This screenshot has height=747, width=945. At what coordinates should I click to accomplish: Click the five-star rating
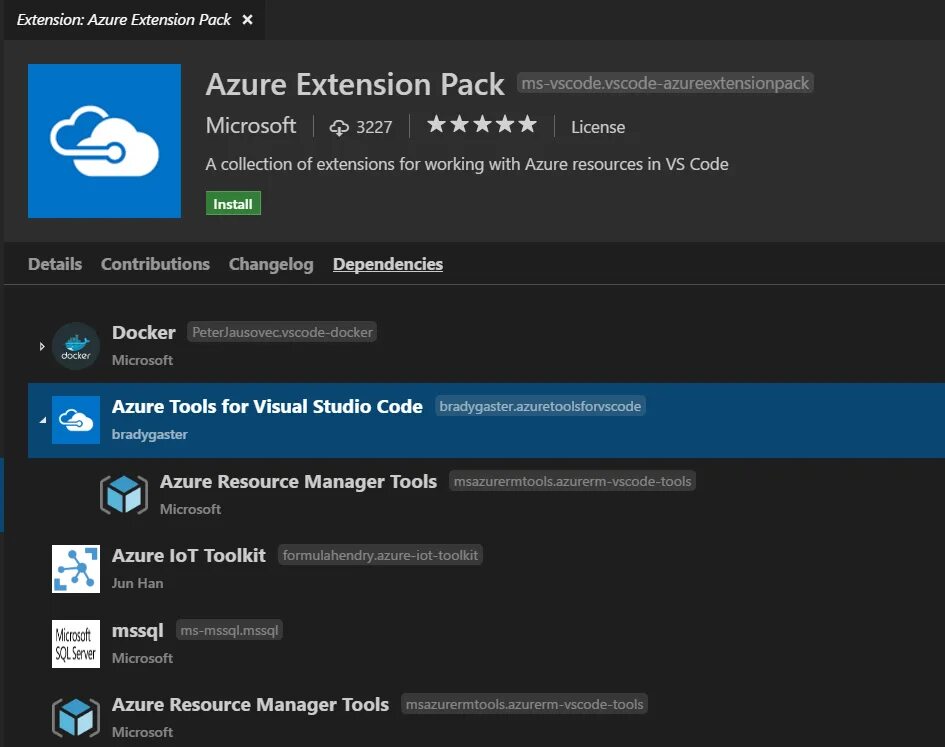482,124
